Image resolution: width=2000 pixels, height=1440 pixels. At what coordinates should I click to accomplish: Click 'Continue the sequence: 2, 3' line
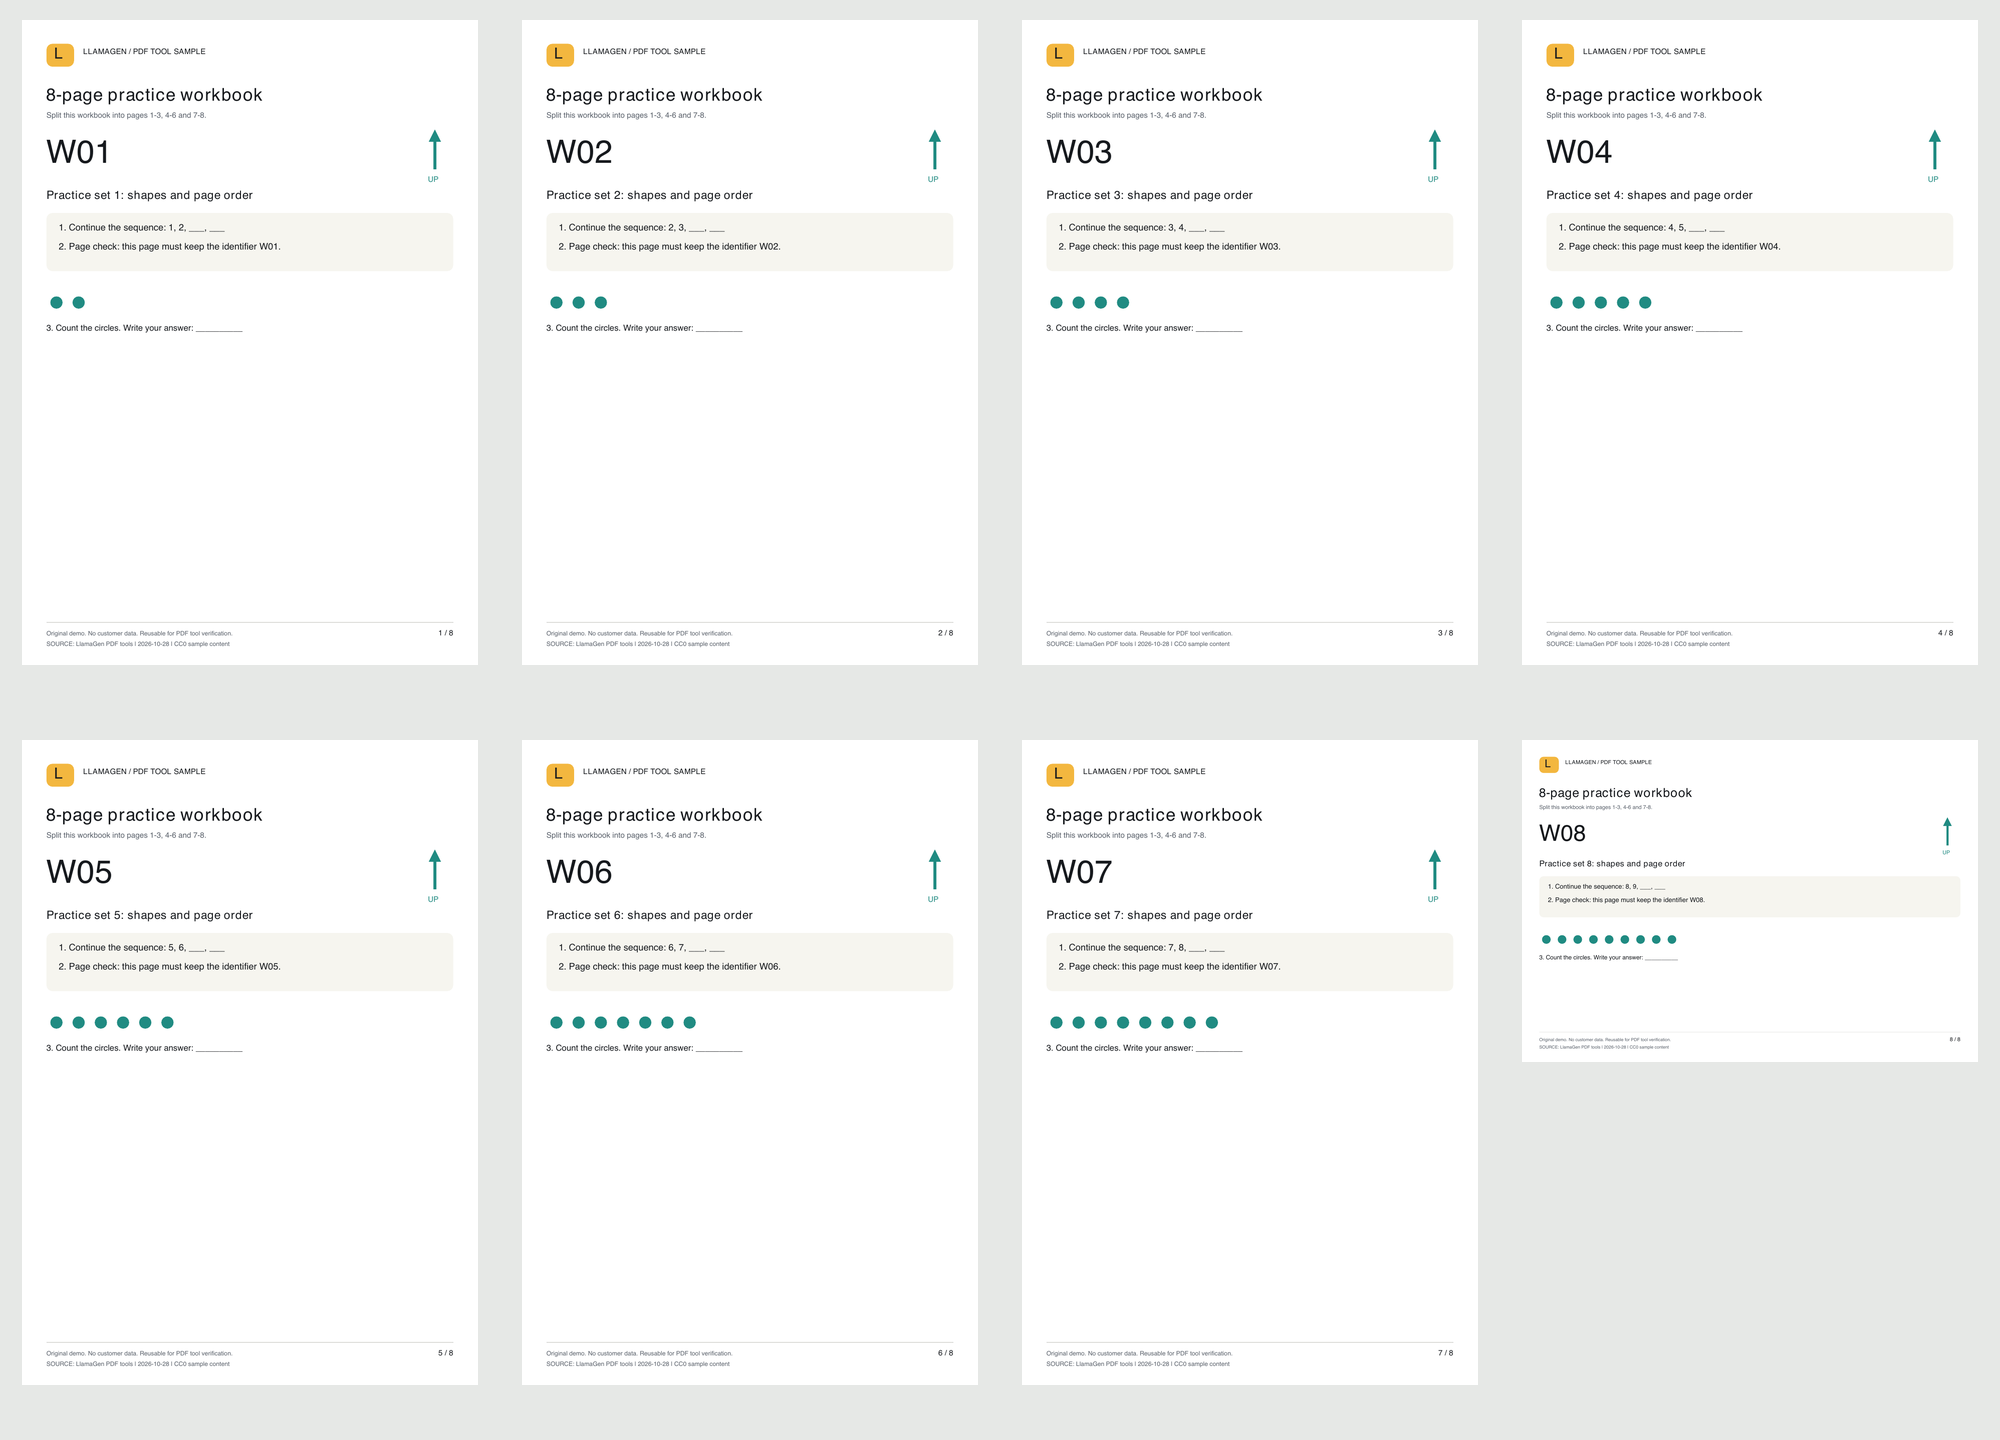(641, 228)
